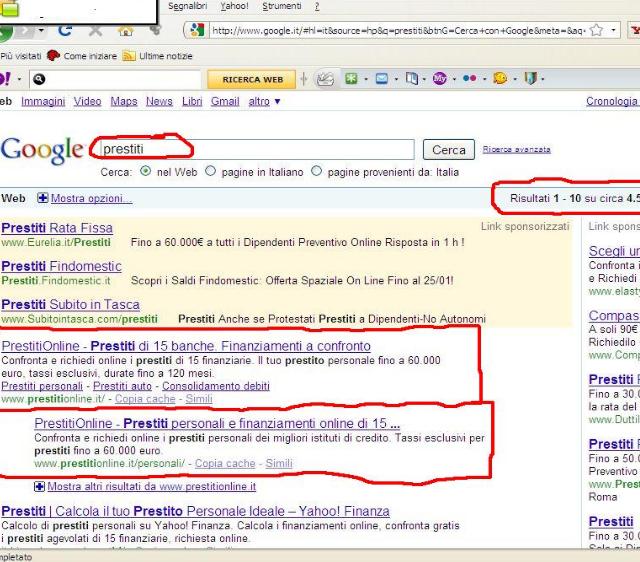
Task: Open the Segnalibri menu
Action: [187, 6]
